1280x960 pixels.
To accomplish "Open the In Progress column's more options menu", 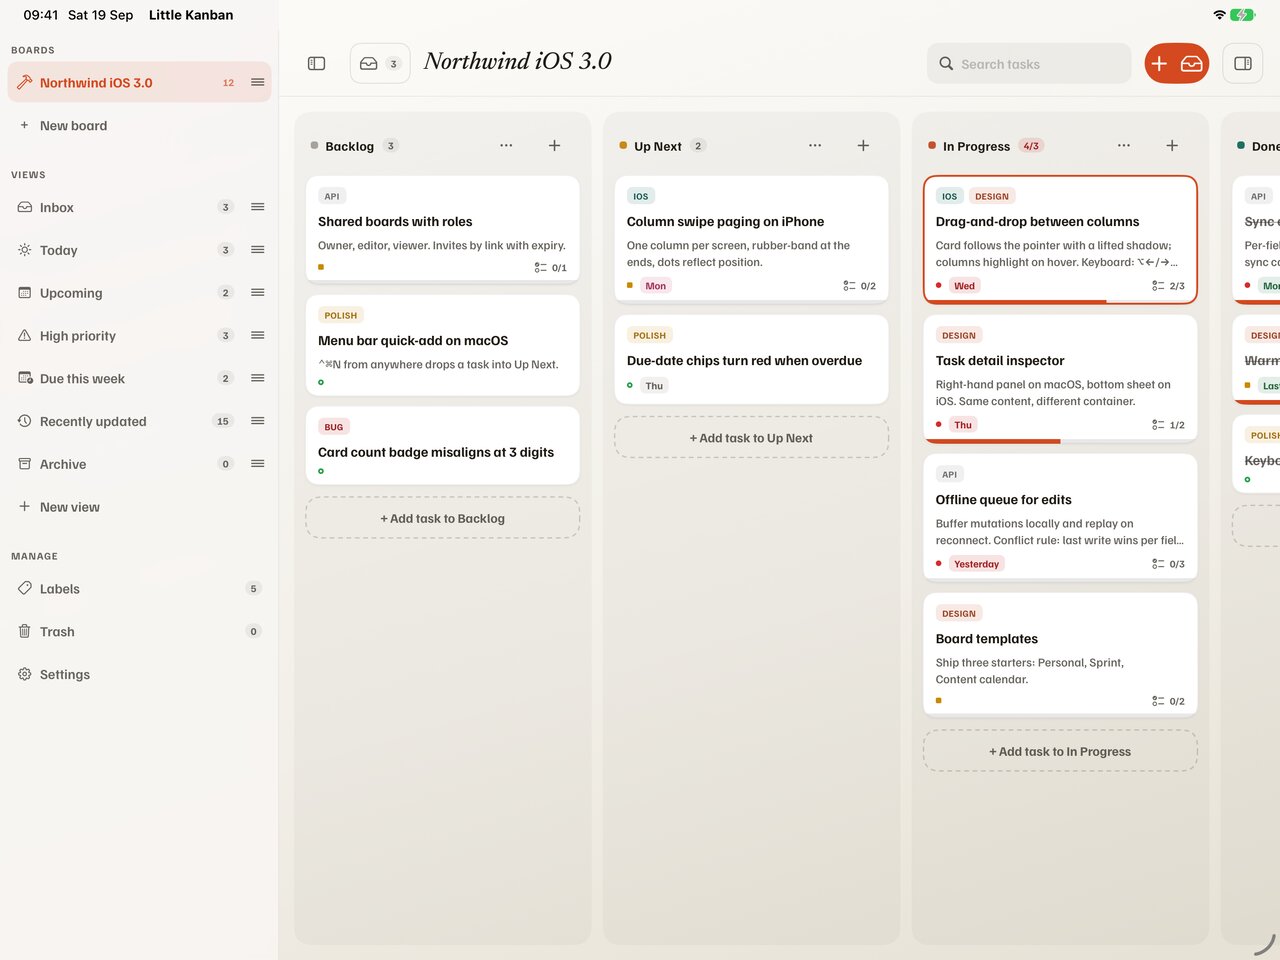I will [1124, 145].
